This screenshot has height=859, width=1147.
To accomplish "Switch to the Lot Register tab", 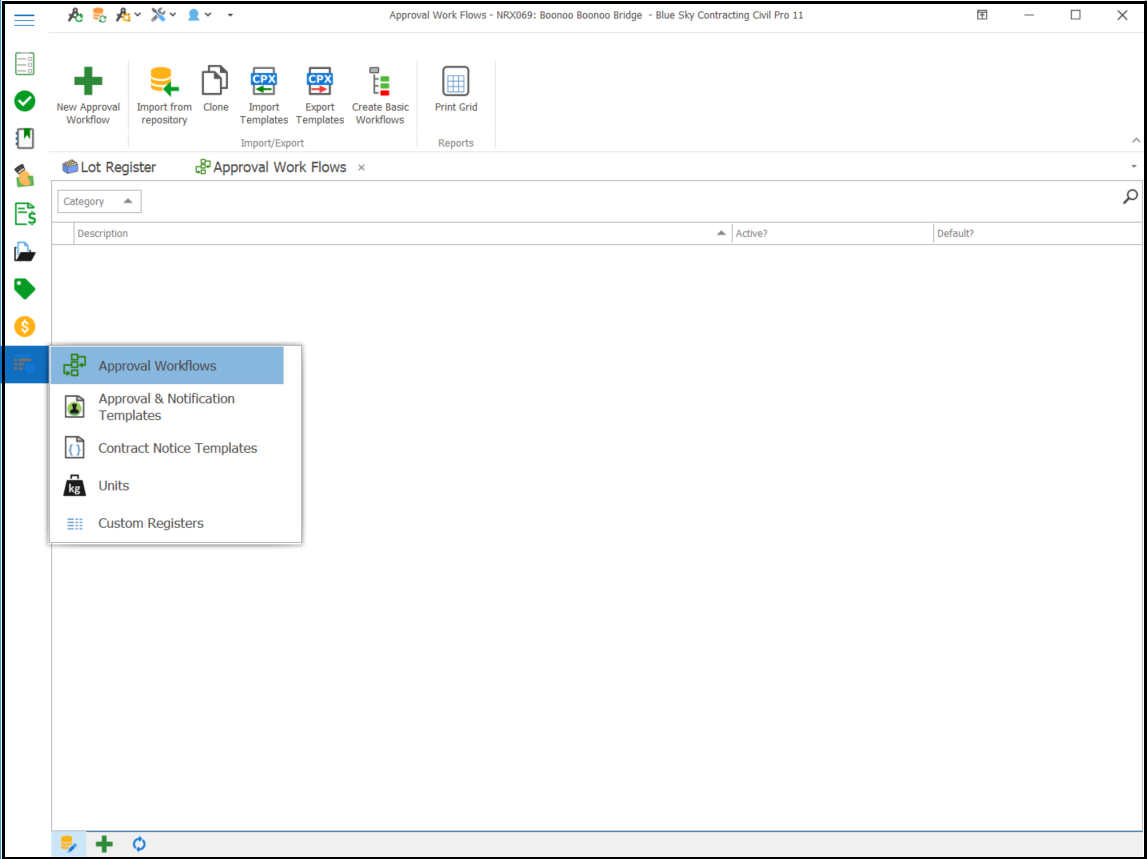I will pos(110,167).
